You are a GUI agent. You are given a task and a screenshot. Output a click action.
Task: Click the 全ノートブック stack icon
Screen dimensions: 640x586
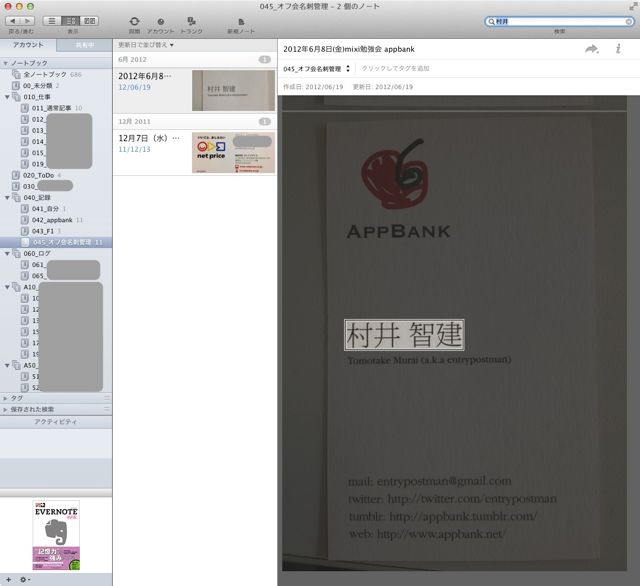[16, 74]
